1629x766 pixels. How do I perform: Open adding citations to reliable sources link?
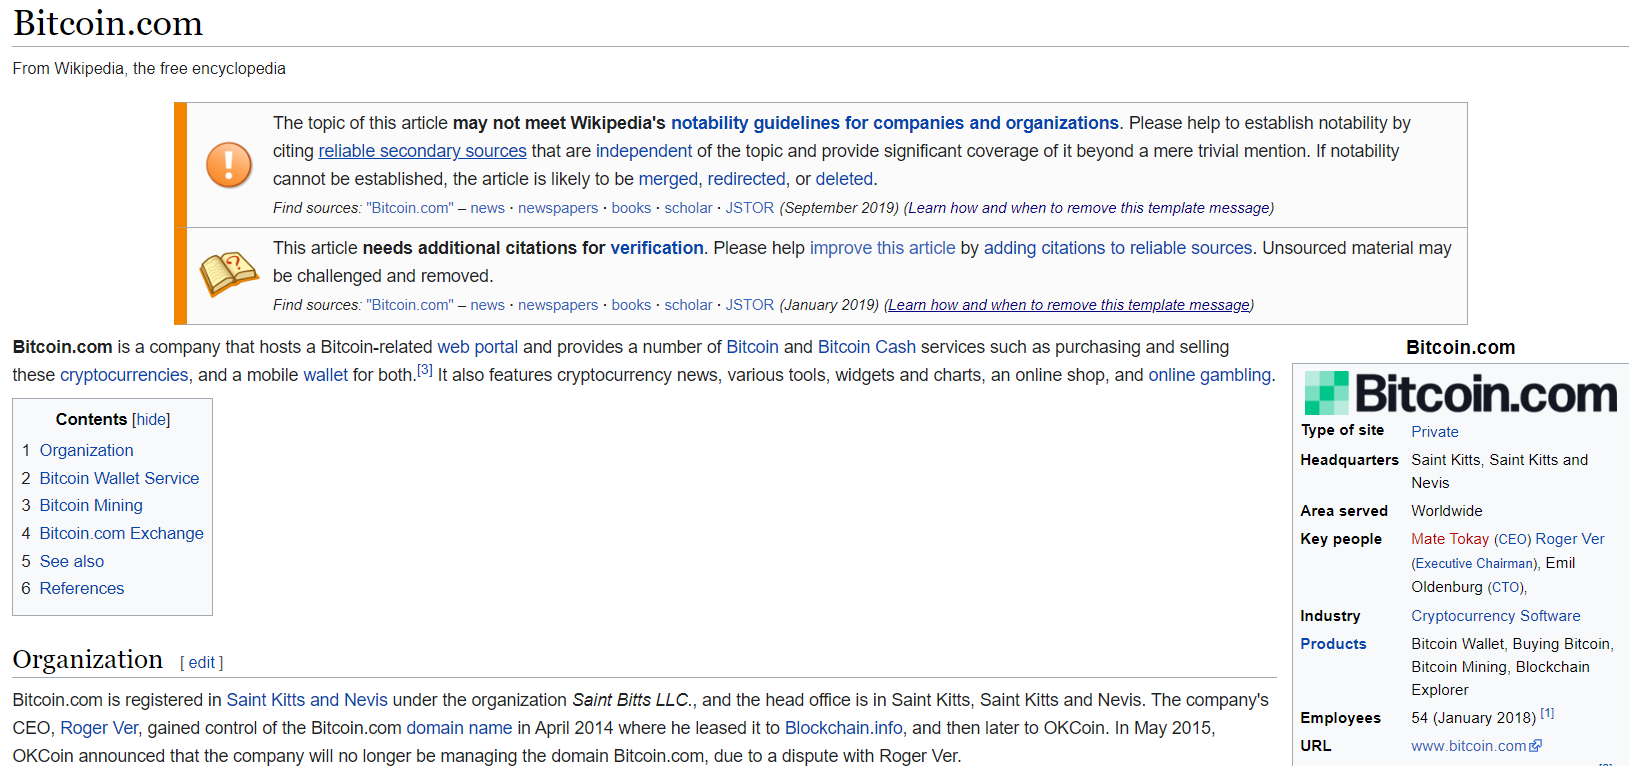point(1117,248)
